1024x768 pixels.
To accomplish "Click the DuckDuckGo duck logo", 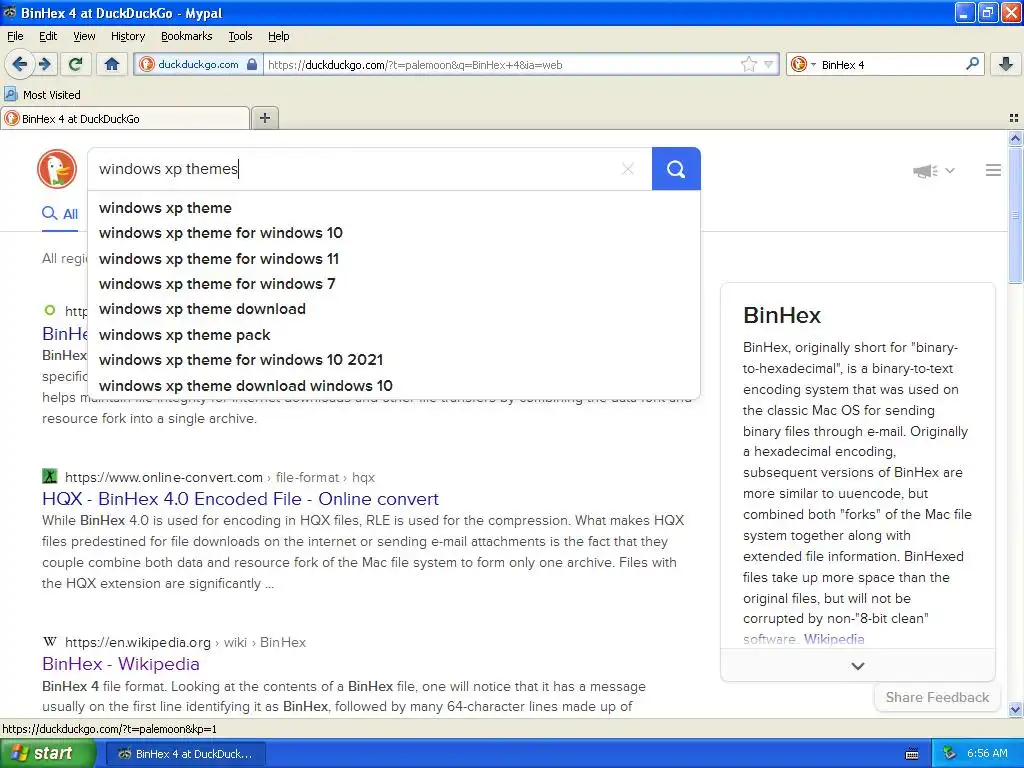I will point(57,169).
